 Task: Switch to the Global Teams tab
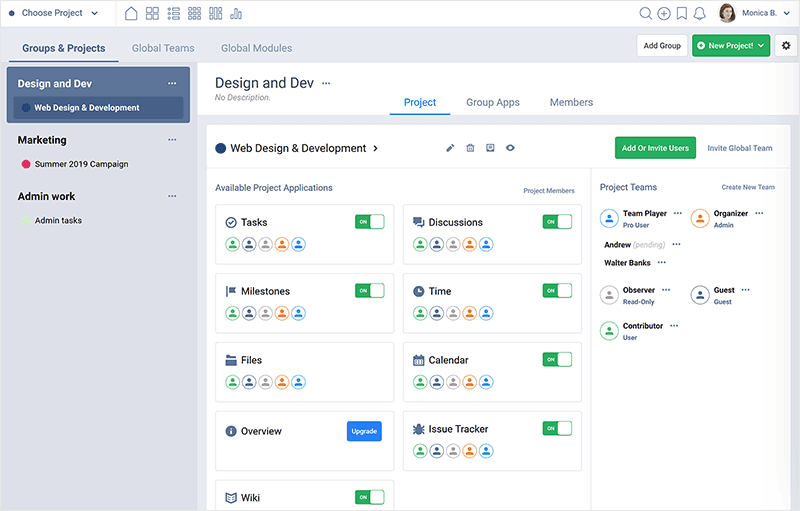163,48
